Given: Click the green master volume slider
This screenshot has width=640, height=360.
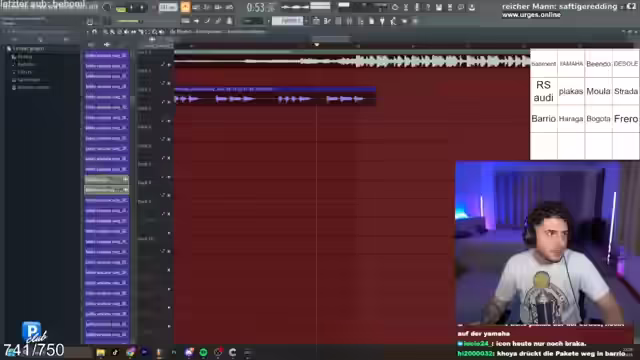Looking at the screenshot, I should [x=129, y=21].
